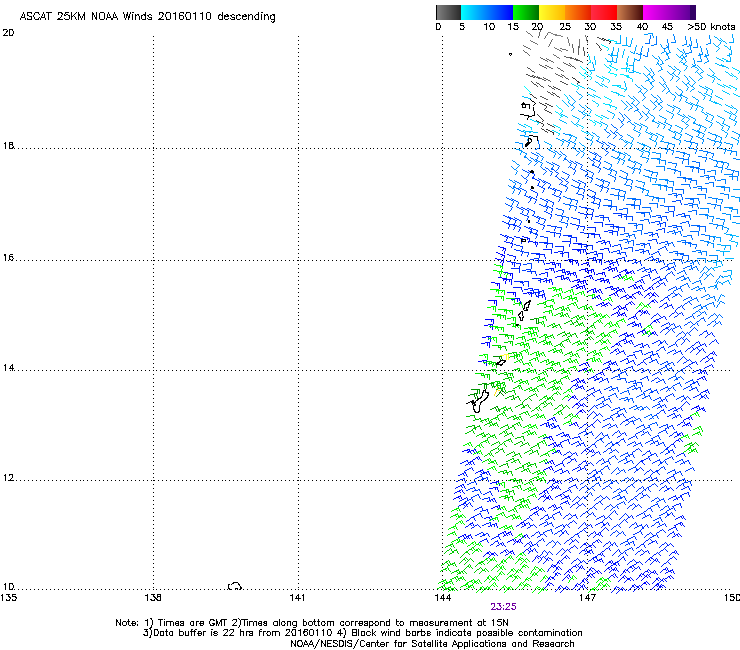Click the brown 35-40 knot color bar segment
The height and width of the screenshot is (650, 740).
[630, 12]
